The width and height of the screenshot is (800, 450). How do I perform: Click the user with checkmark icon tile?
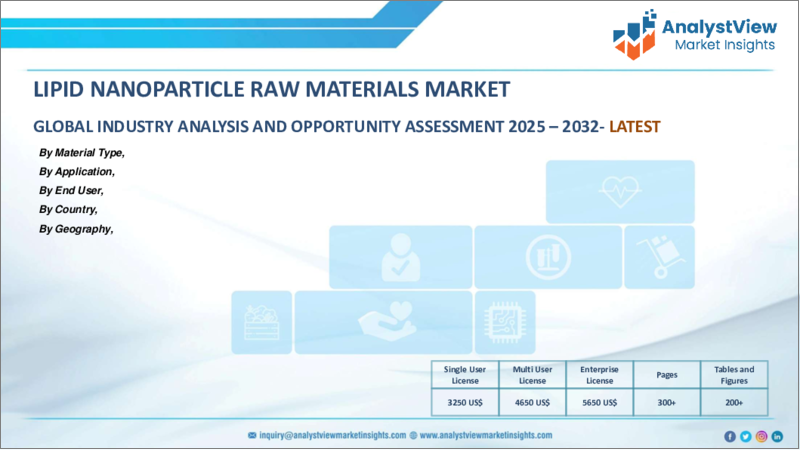click(400, 256)
